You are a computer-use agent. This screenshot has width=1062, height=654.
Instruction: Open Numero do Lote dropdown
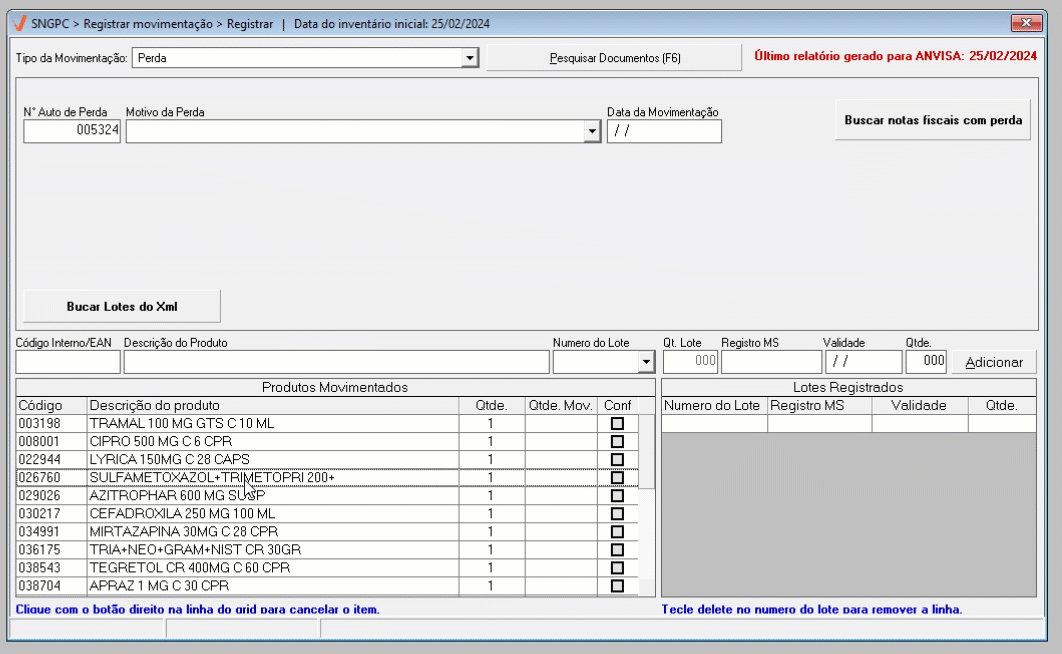[645, 362]
